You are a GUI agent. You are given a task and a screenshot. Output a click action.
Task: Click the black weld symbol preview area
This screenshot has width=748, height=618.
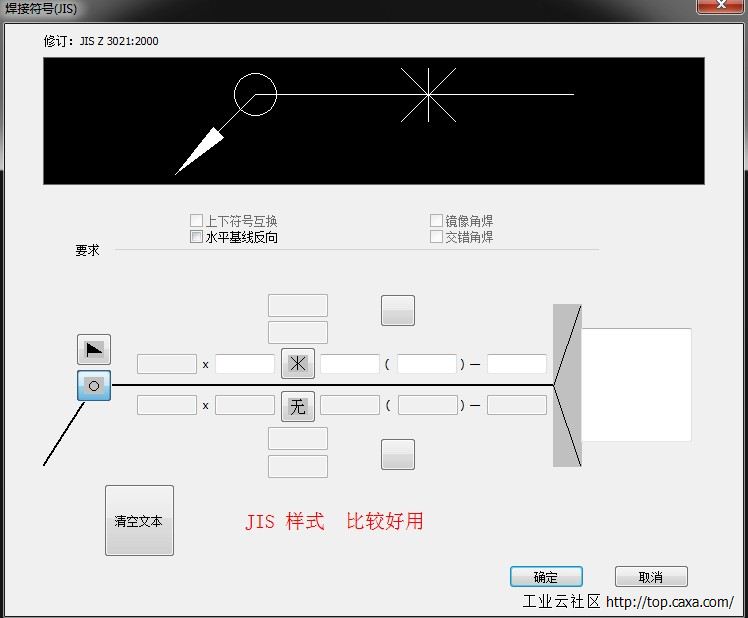point(374,121)
